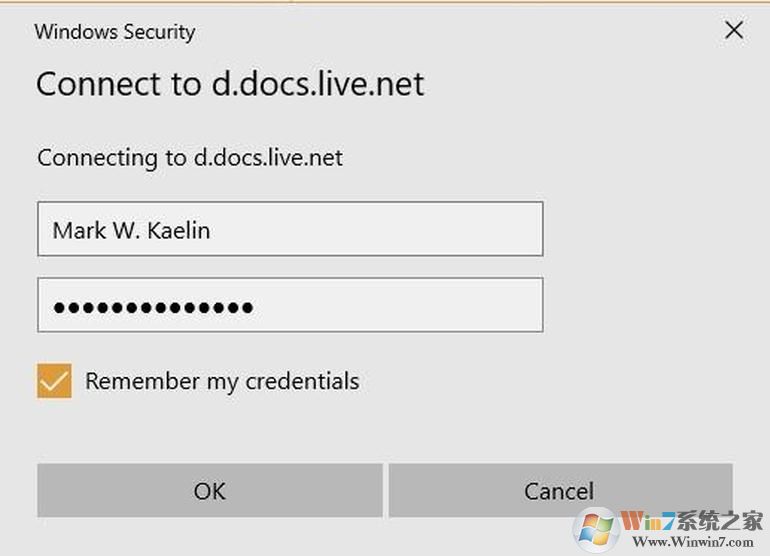Close the Windows Security dialog with the X
Image resolution: width=770 pixels, height=556 pixels.
(734, 31)
